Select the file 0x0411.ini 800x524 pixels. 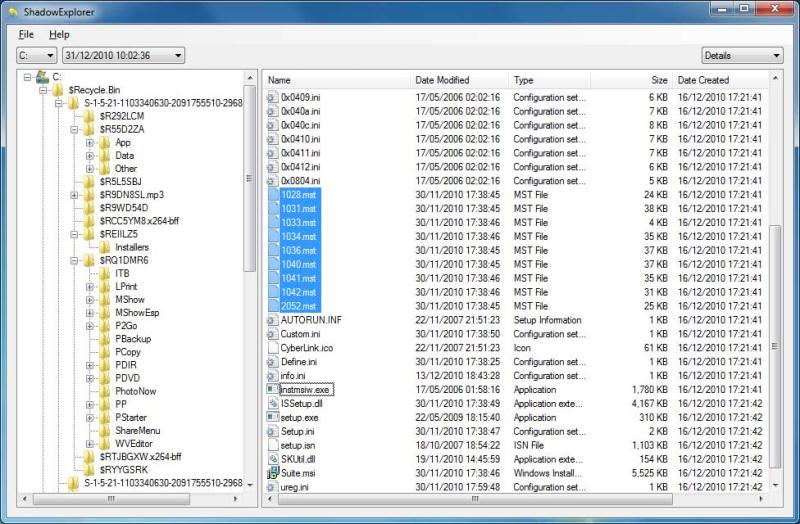coord(301,153)
